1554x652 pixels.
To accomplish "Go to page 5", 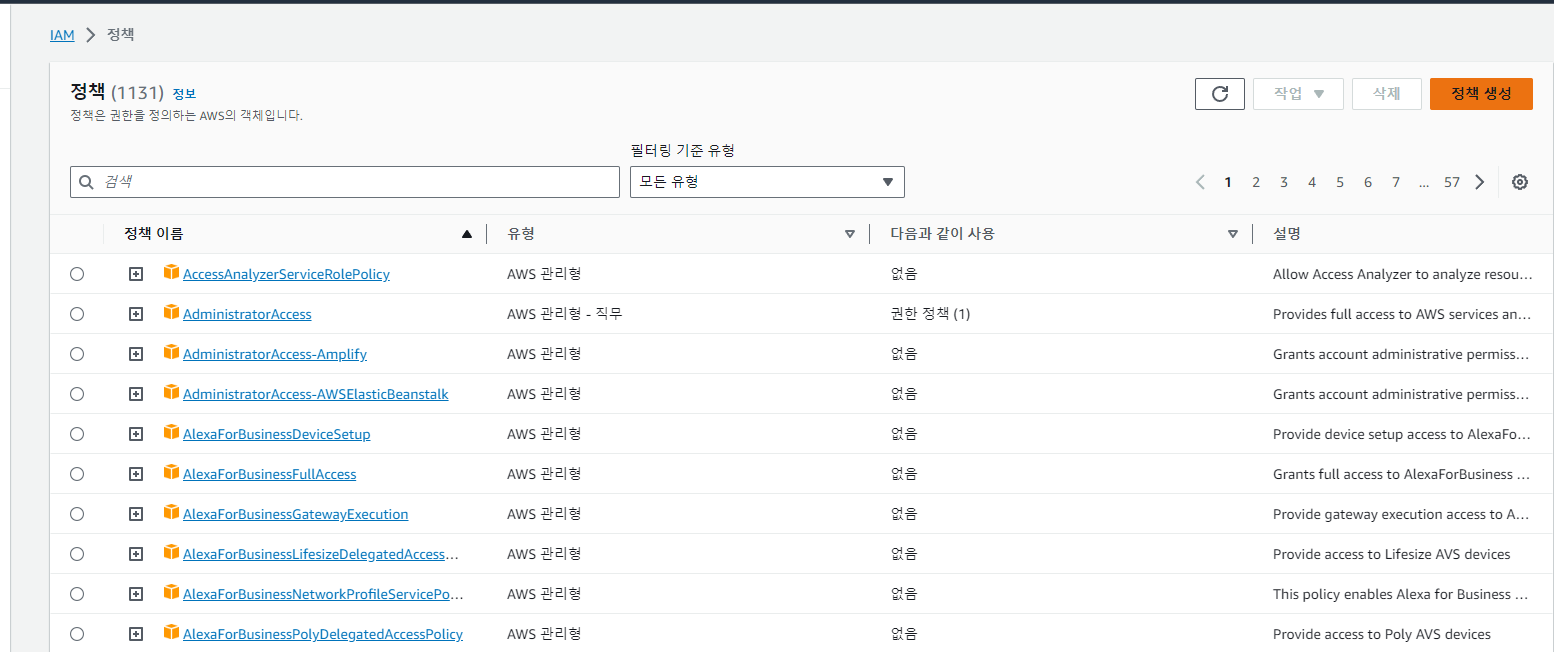I will (x=1340, y=182).
